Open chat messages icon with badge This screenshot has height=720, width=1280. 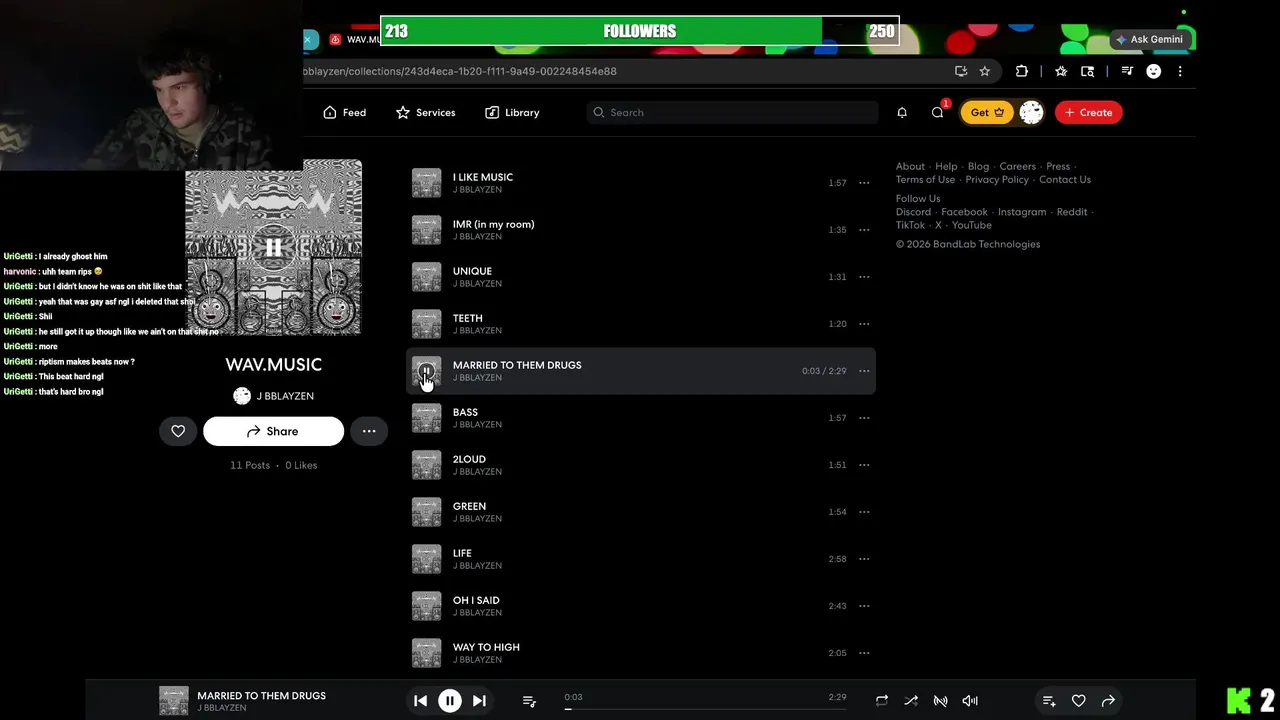[938, 112]
